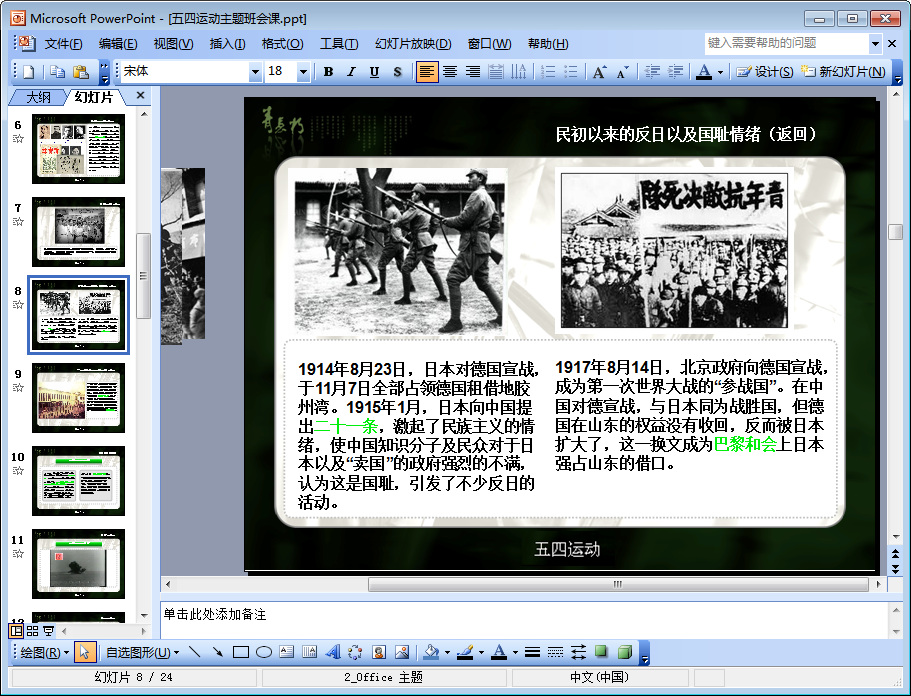911x696 pixels.
Task: Enable right text alignment
Action: click(473, 71)
